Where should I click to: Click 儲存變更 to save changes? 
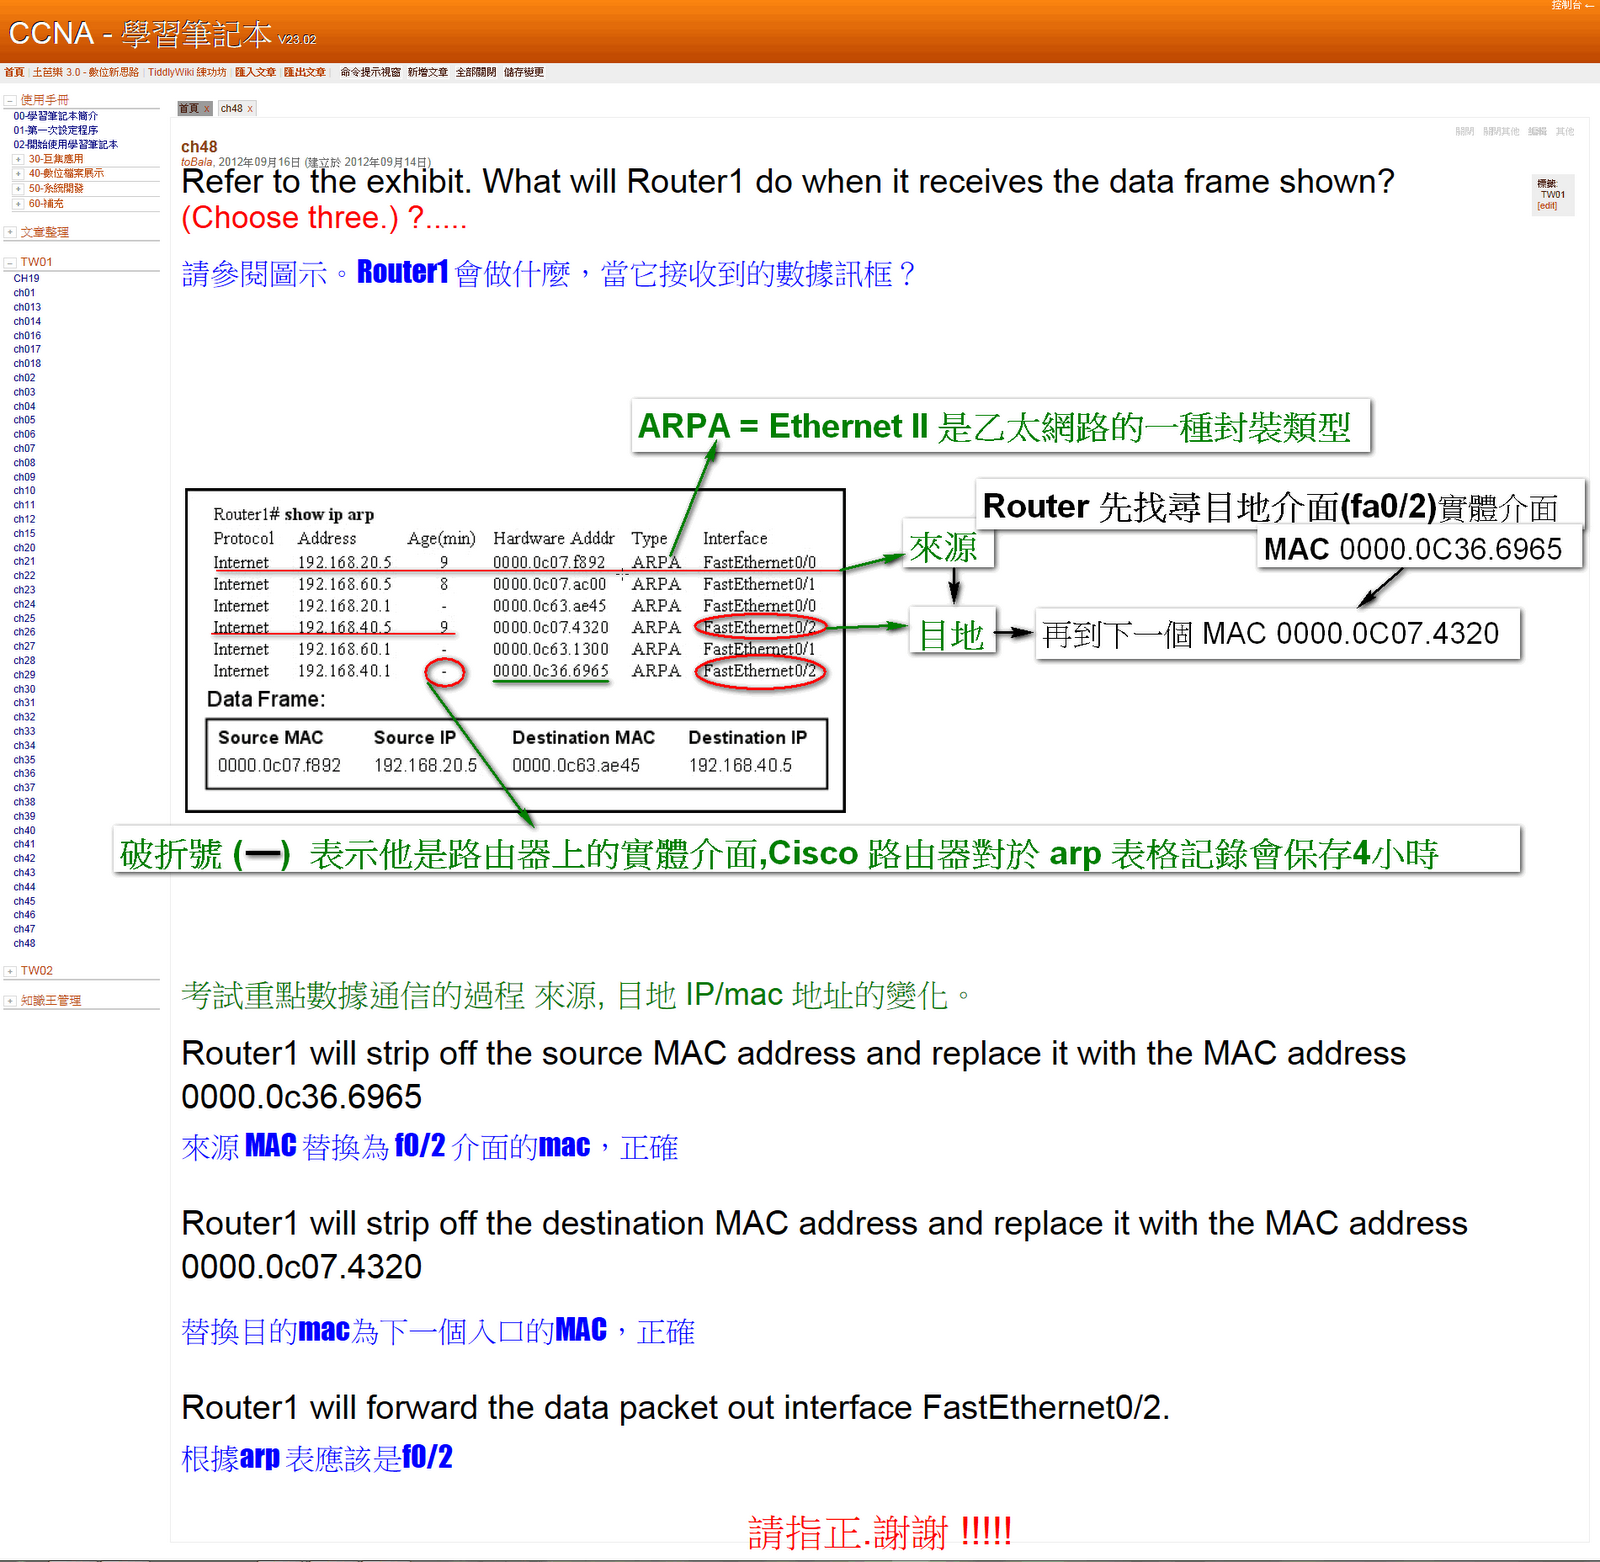pos(524,72)
